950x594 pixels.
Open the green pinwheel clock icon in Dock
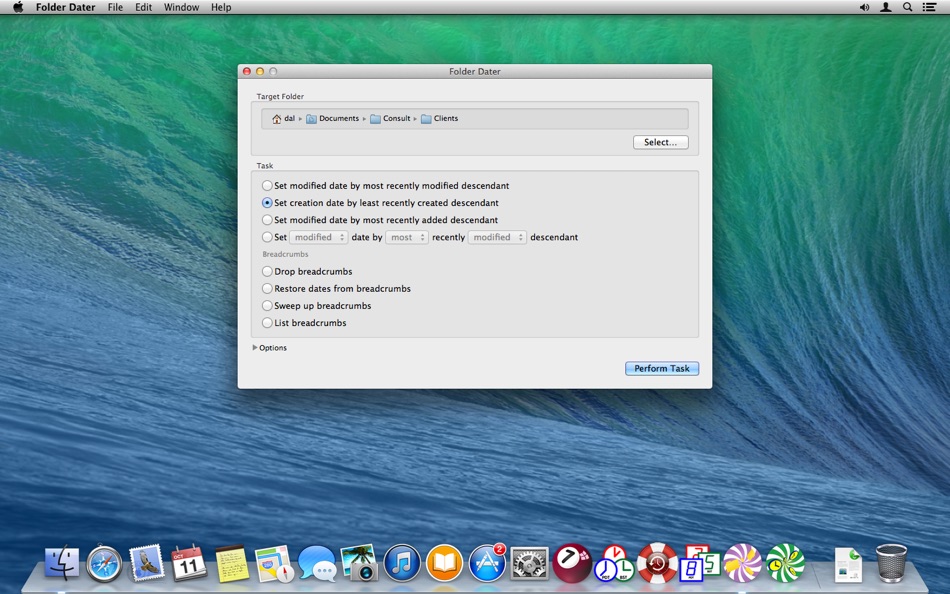click(x=785, y=563)
